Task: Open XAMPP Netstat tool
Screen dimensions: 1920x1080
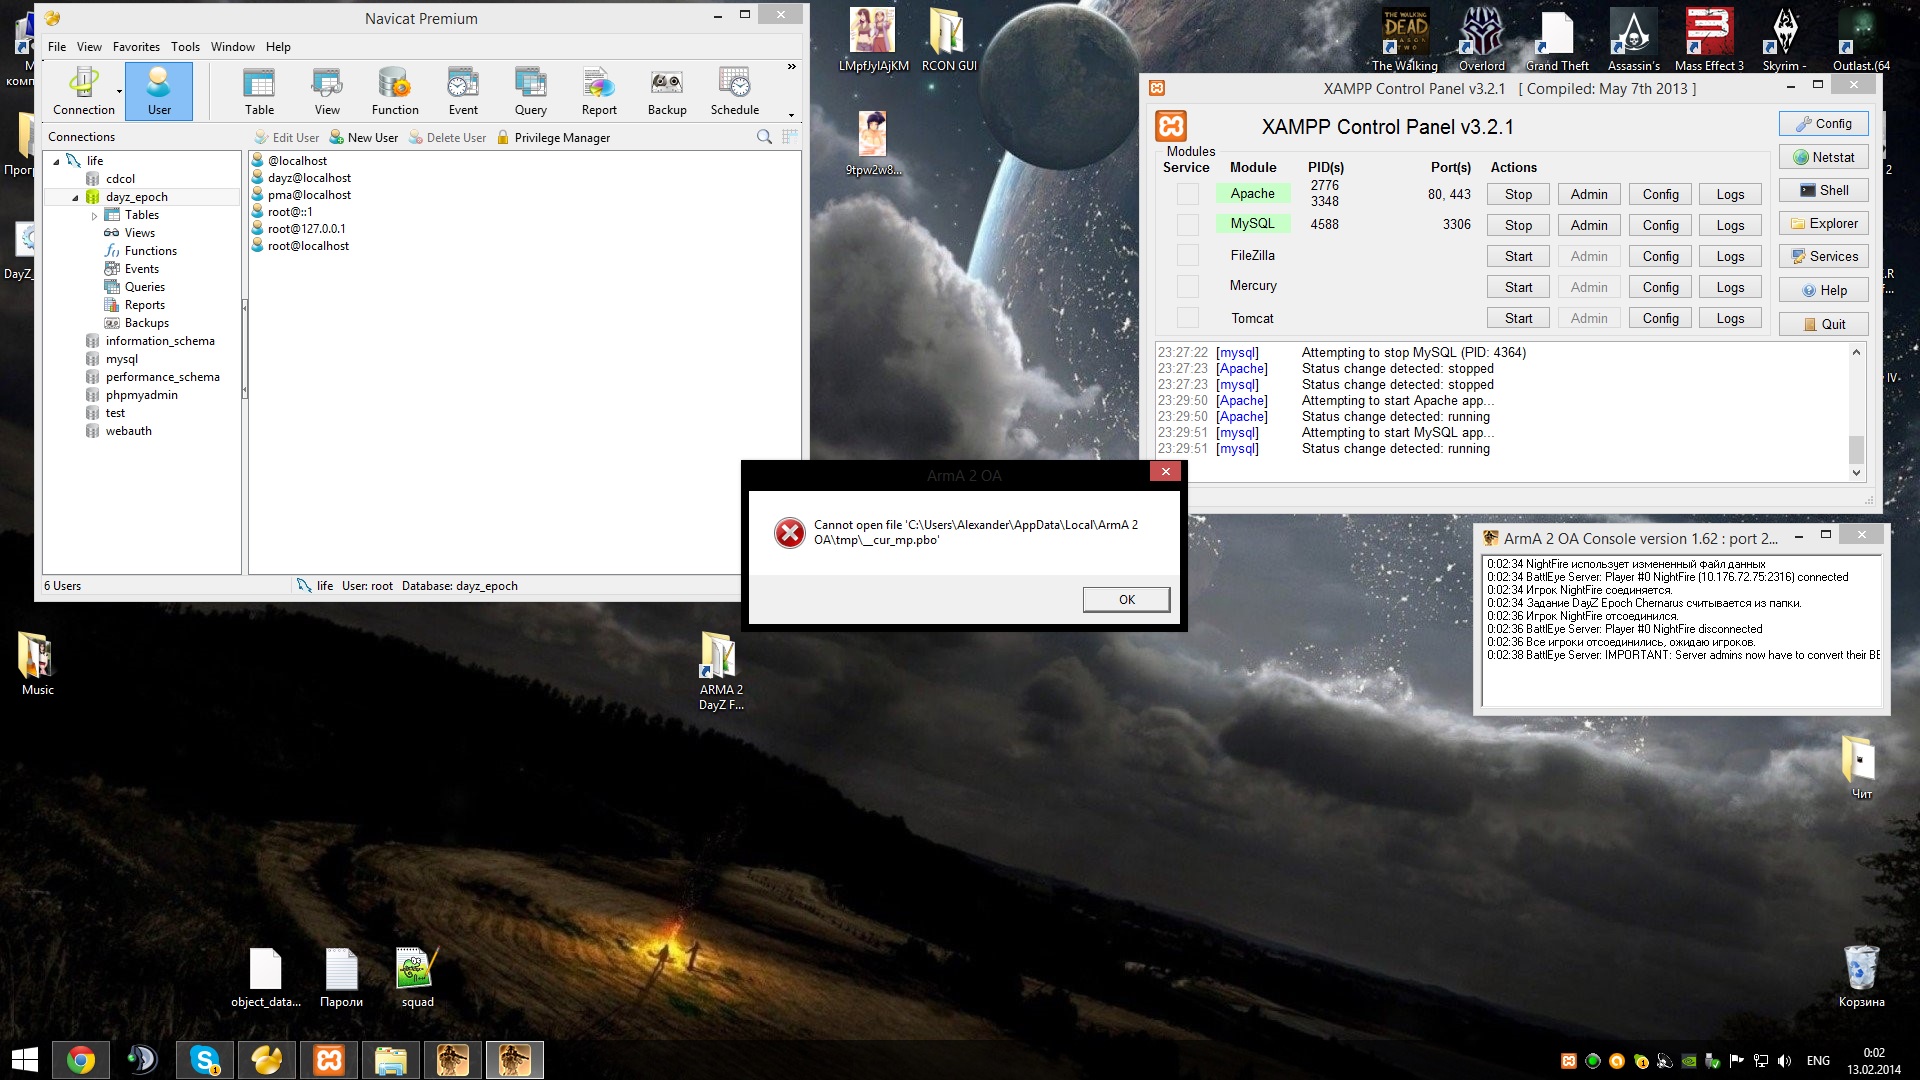Action: [x=1823, y=157]
